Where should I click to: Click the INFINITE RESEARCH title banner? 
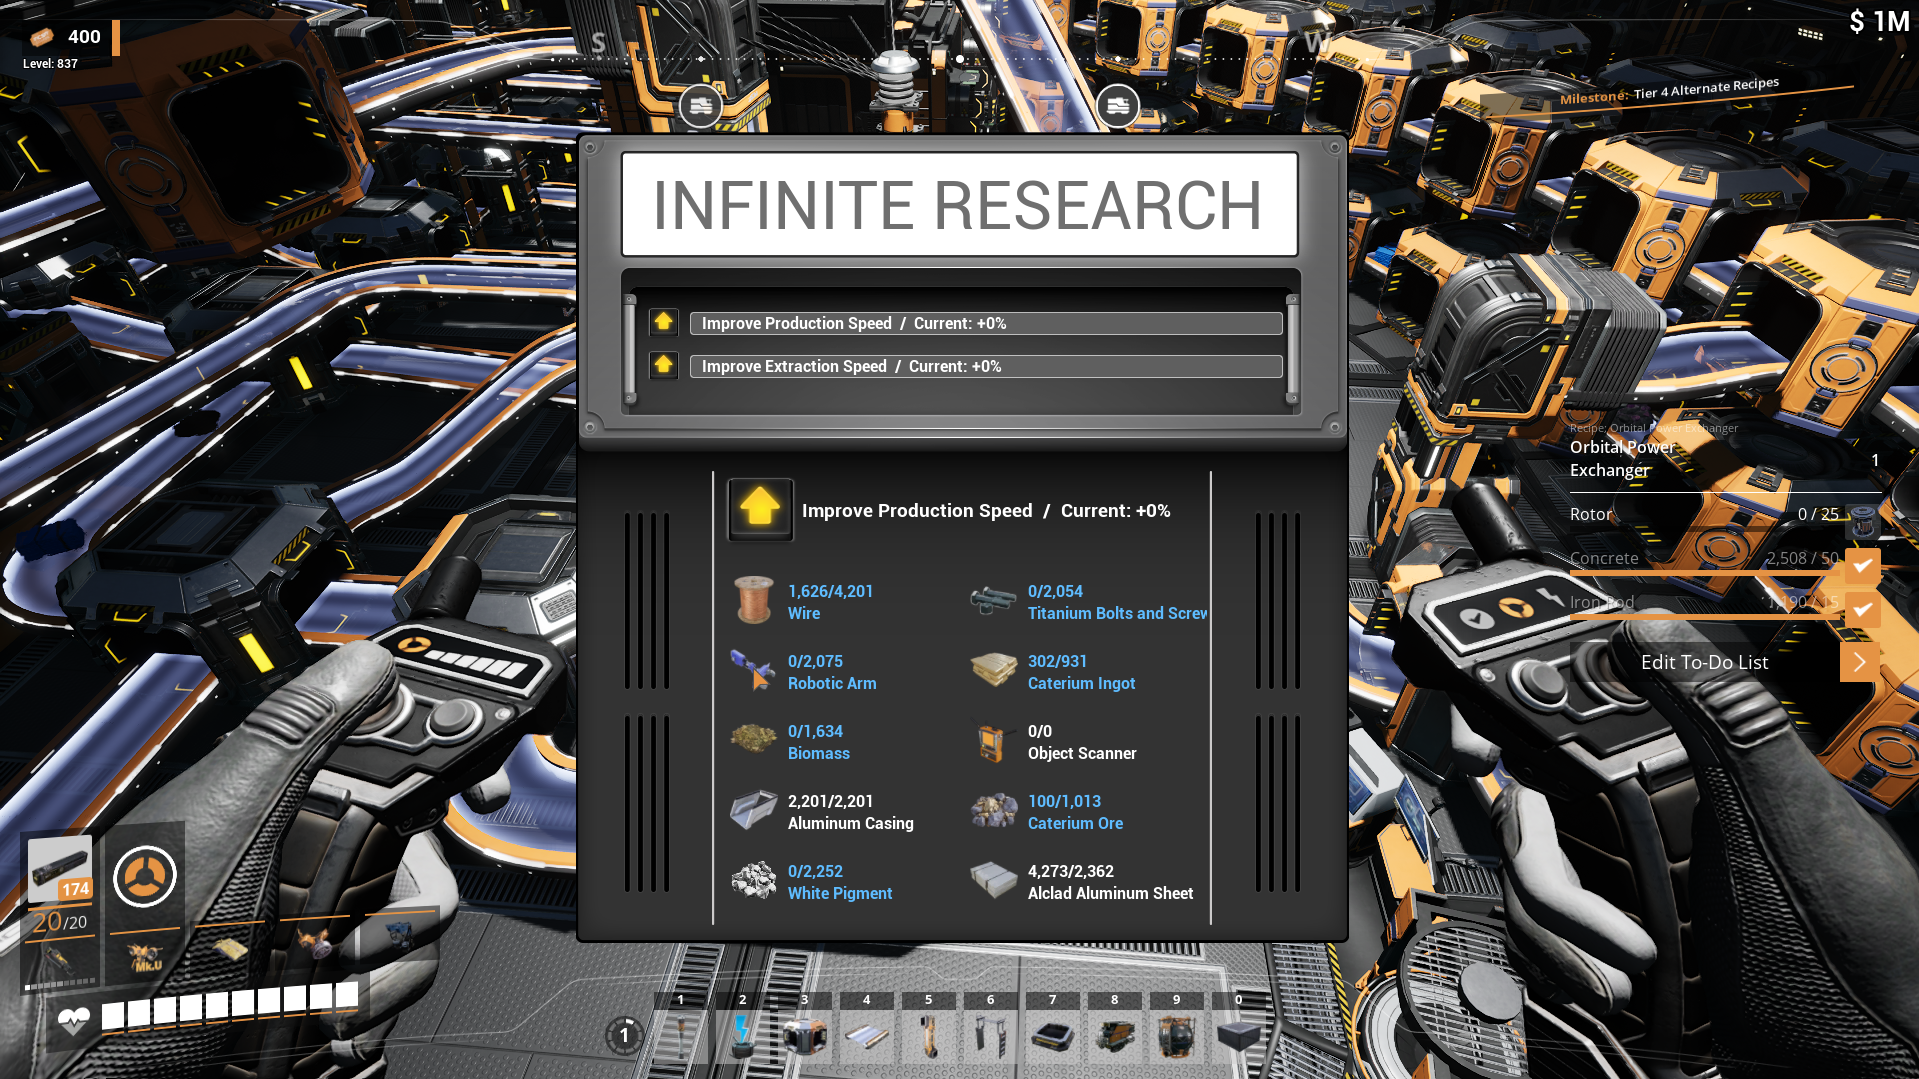tap(959, 205)
